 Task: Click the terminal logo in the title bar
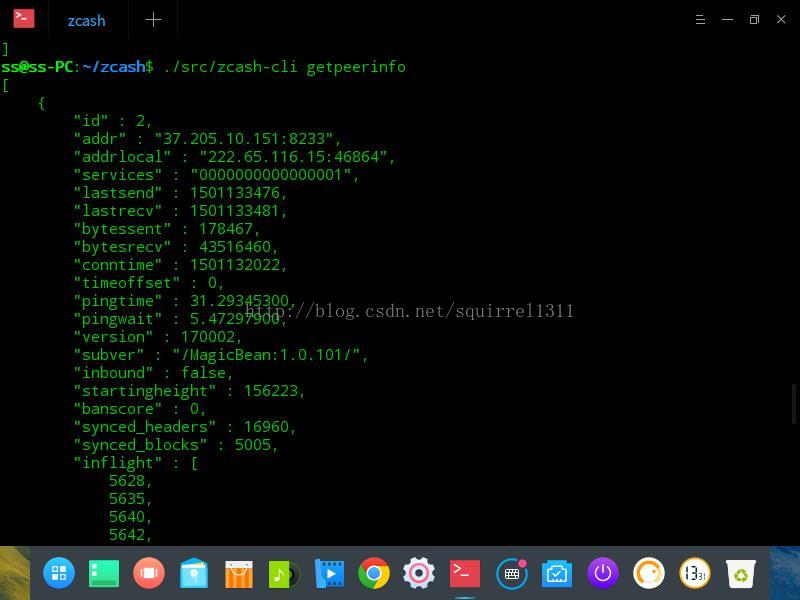pyautogui.click(x=23, y=19)
